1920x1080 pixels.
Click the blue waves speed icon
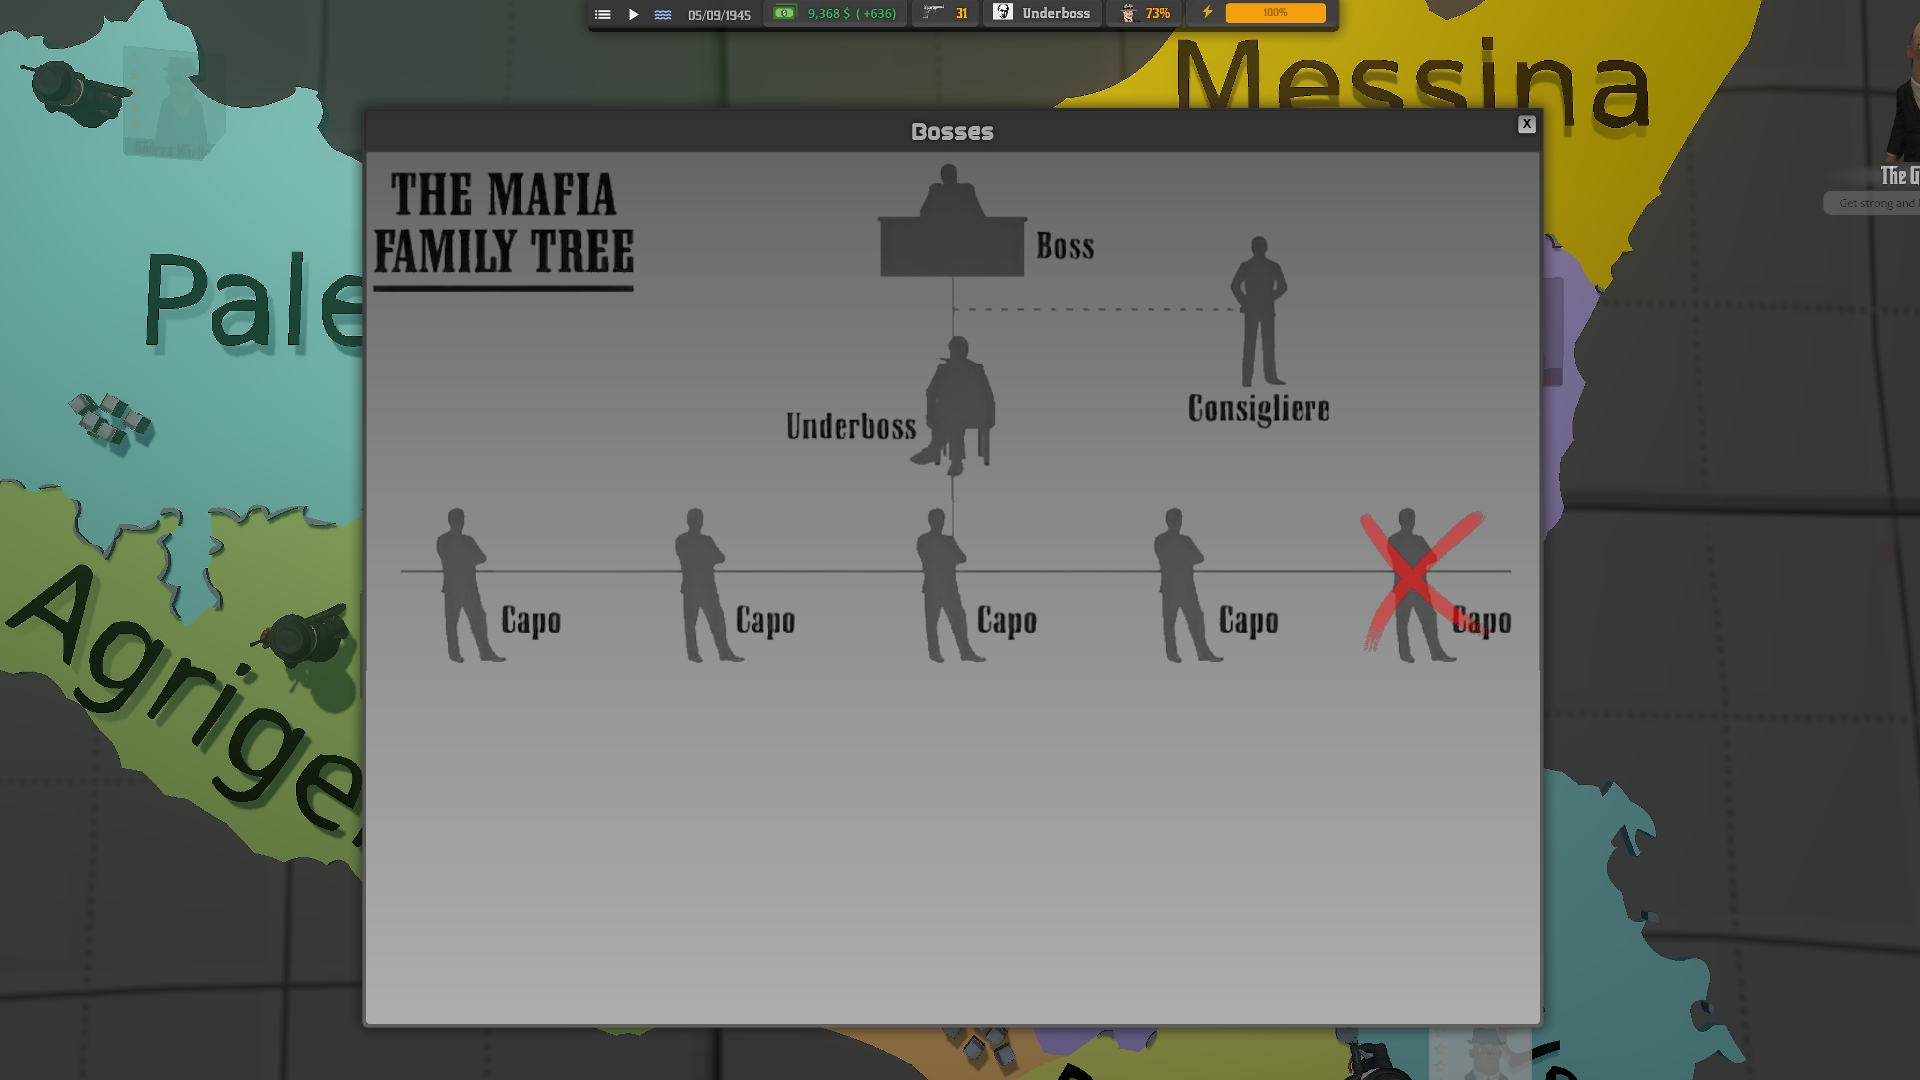tap(663, 14)
